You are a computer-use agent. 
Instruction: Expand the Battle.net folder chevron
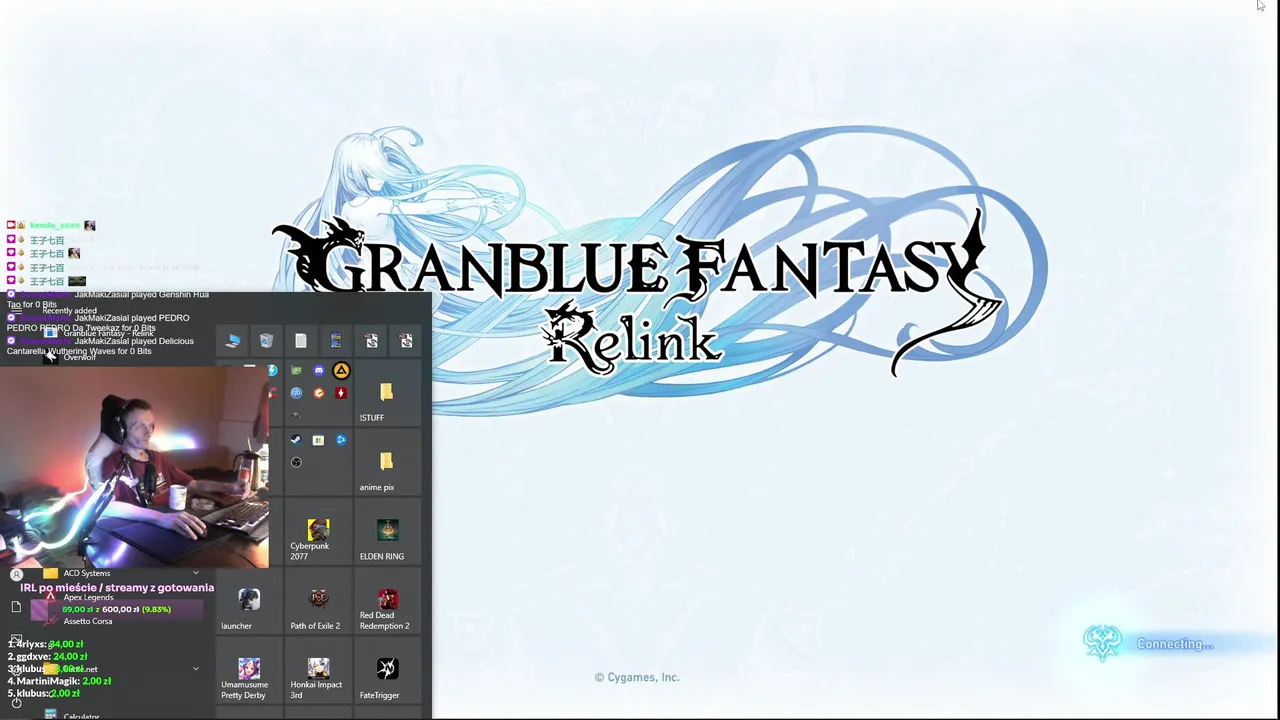coord(195,668)
